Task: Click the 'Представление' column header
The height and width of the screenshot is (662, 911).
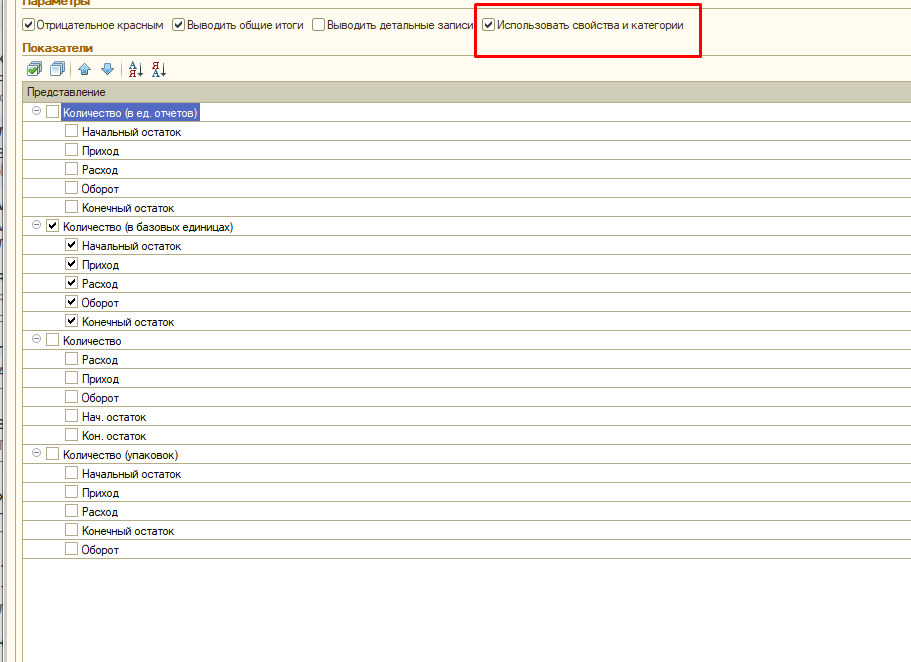Action: (x=67, y=92)
